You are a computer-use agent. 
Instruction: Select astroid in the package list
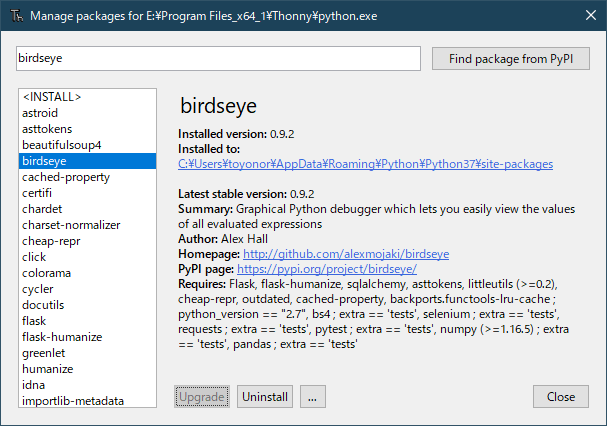click(42, 113)
